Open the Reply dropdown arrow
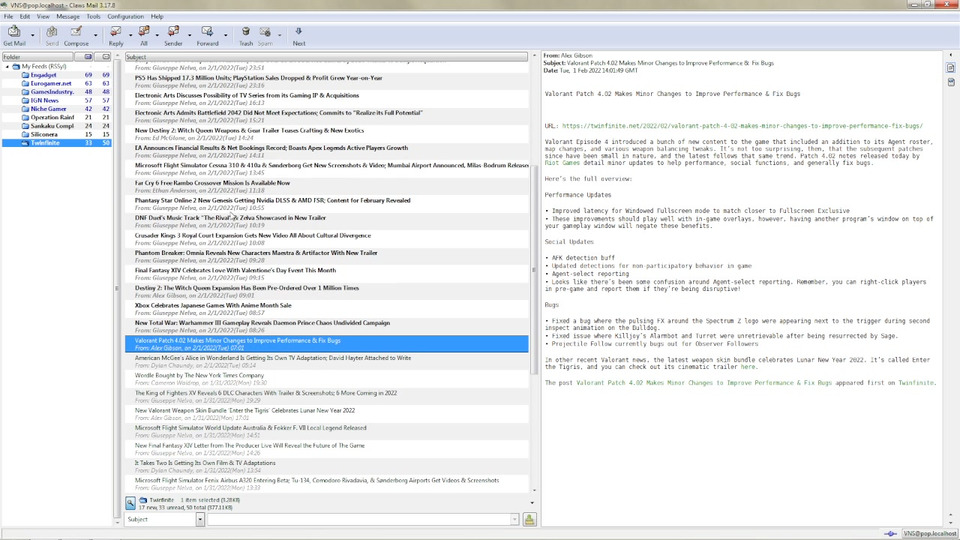The width and height of the screenshot is (960, 540). pos(130,36)
